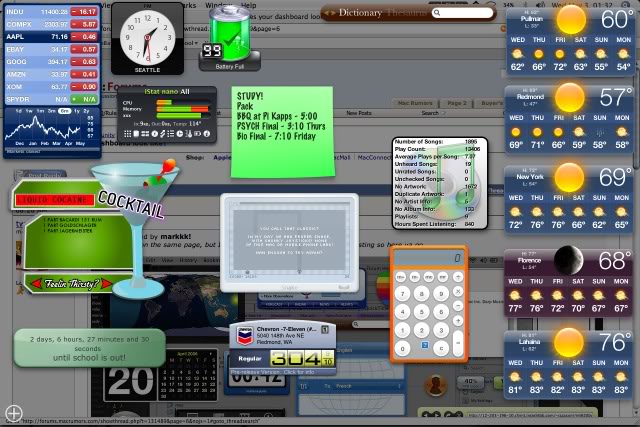The width and height of the screenshot is (640, 427).
Task: Toggle AAPL change value display
Action: pos(84,37)
